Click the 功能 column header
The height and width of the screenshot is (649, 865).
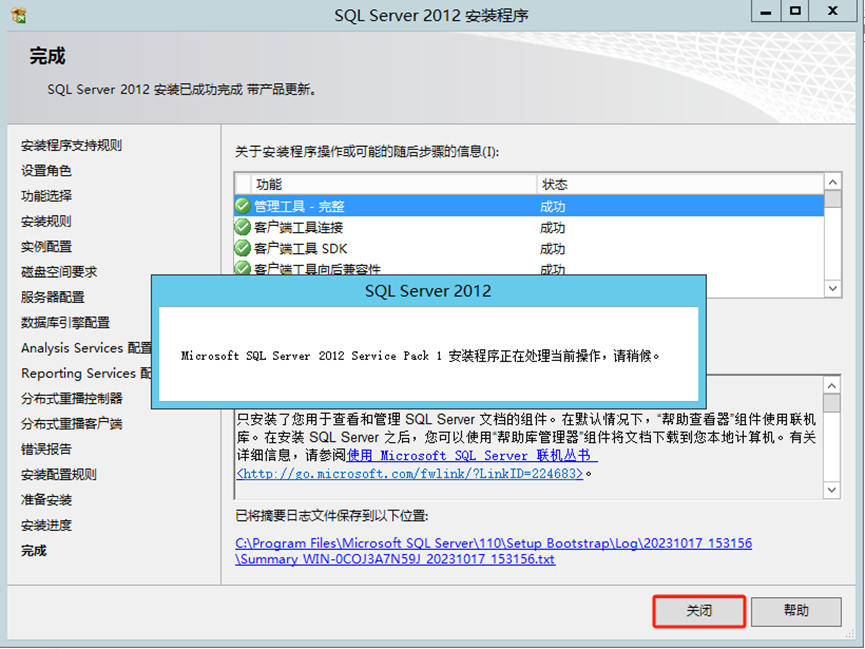(x=394, y=184)
